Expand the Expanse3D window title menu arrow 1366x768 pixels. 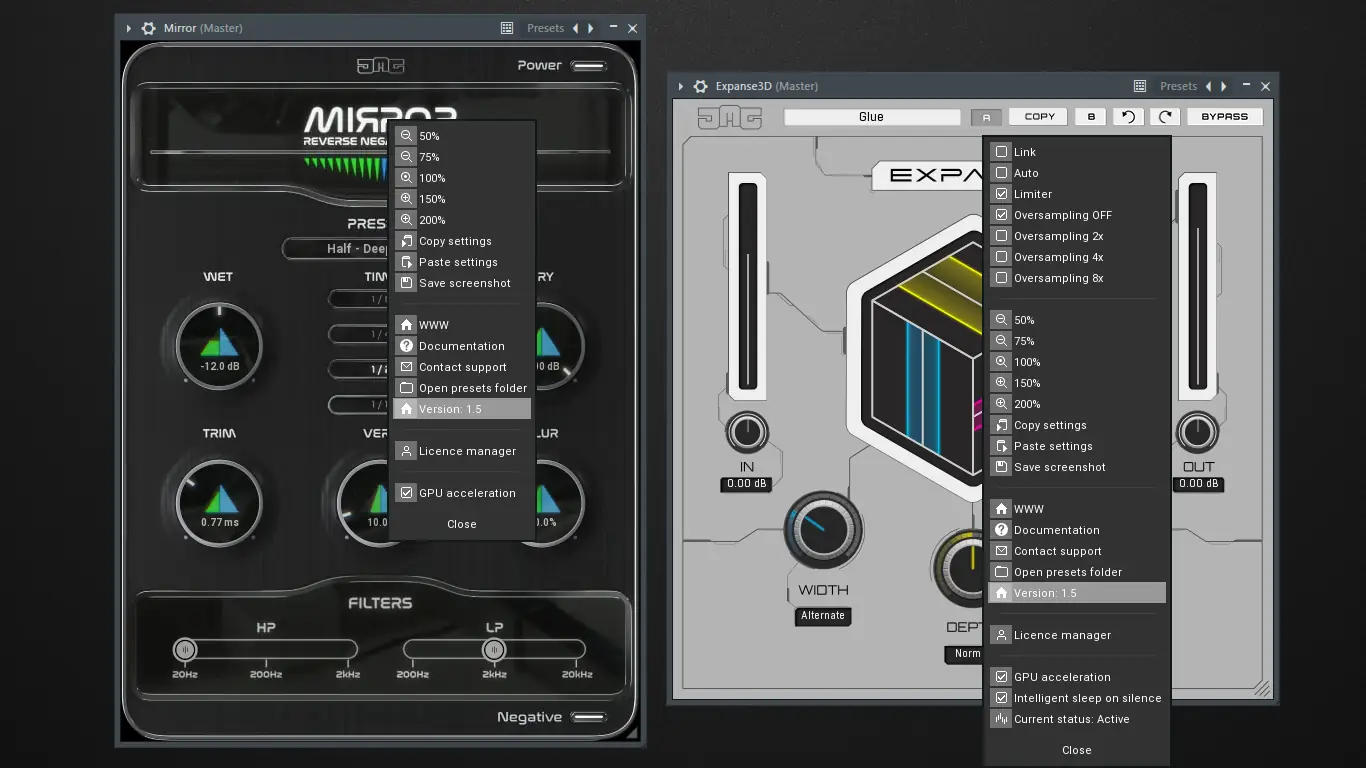681,86
